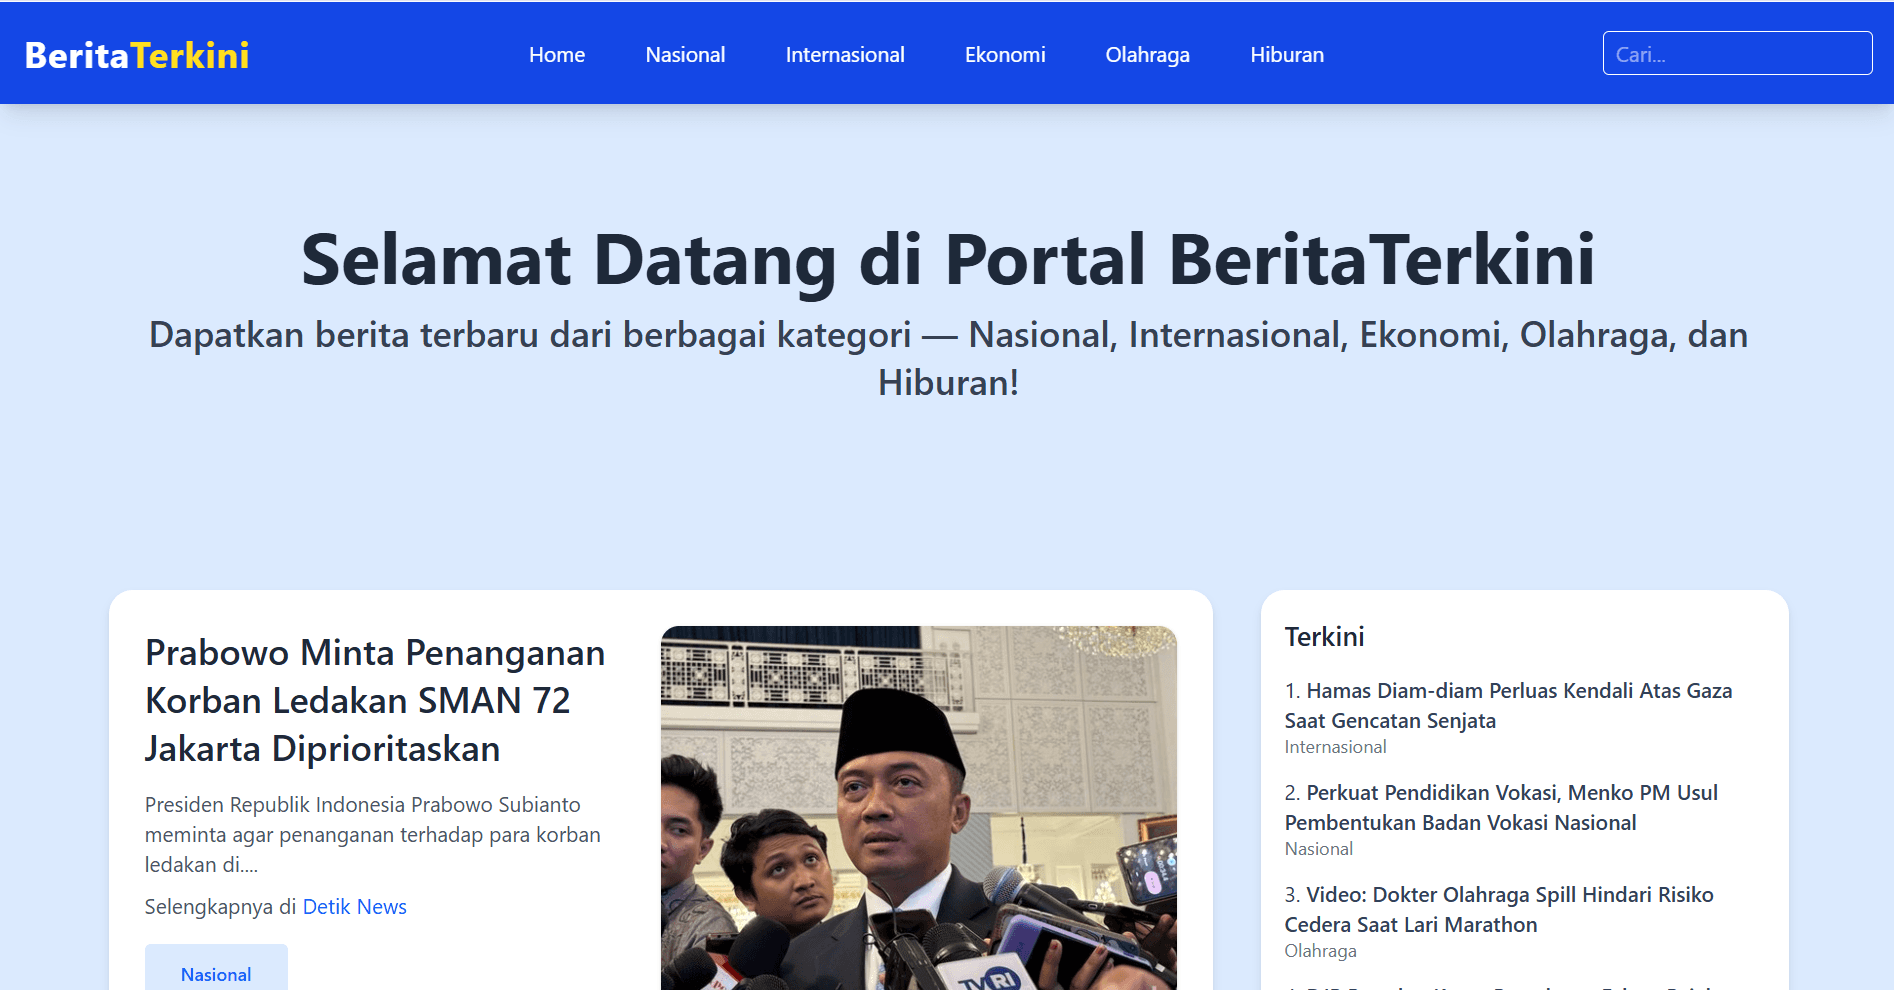Click the Presiden Republik Indonesia article excerpt
Image resolution: width=1894 pixels, height=990 pixels.
(373, 834)
